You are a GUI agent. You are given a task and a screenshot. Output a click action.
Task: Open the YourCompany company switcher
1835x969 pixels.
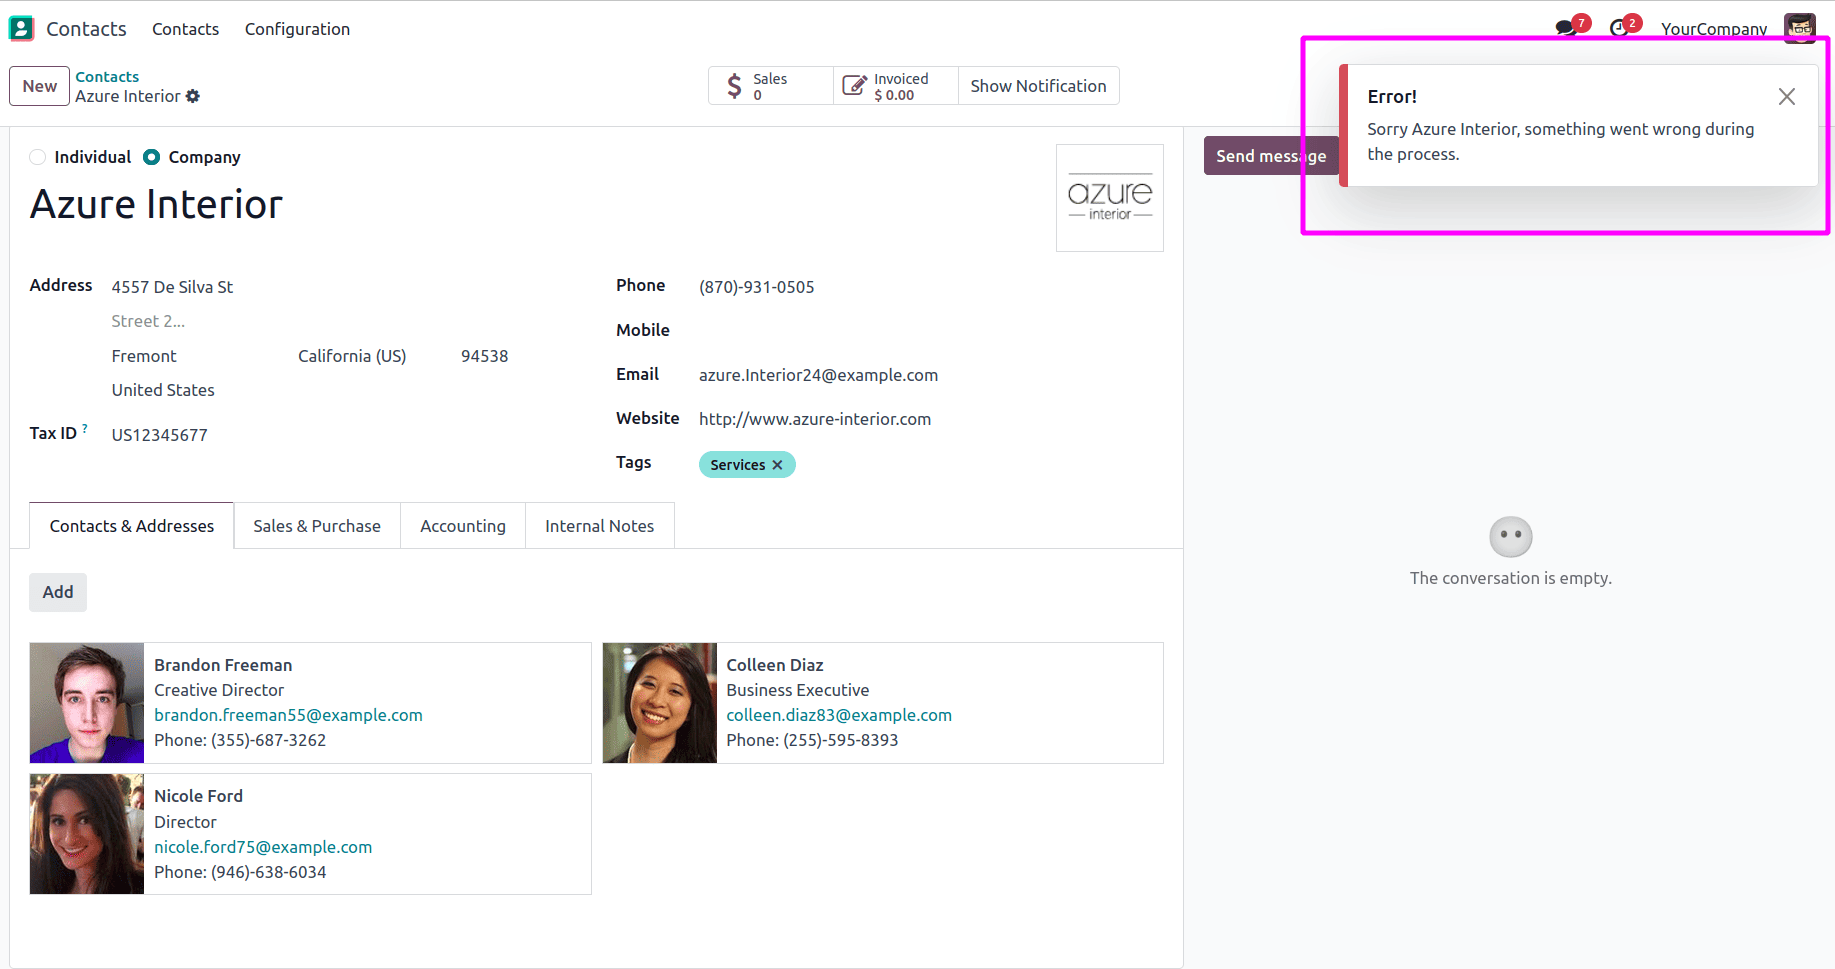[x=1714, y=29]
